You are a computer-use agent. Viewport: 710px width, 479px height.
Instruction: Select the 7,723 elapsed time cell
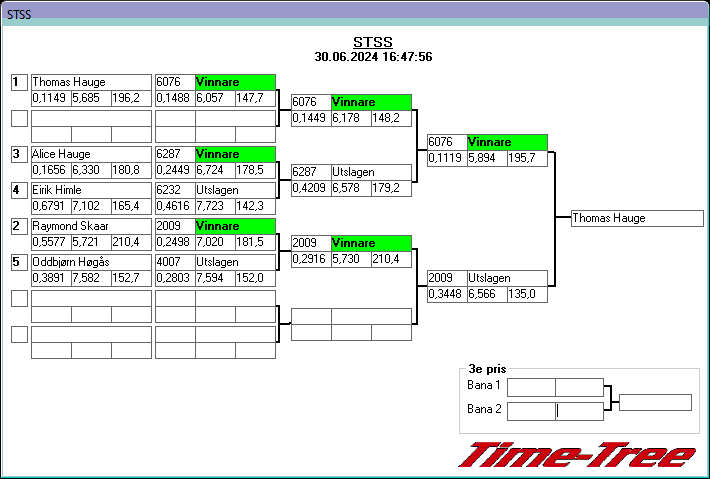coord(216,206)
